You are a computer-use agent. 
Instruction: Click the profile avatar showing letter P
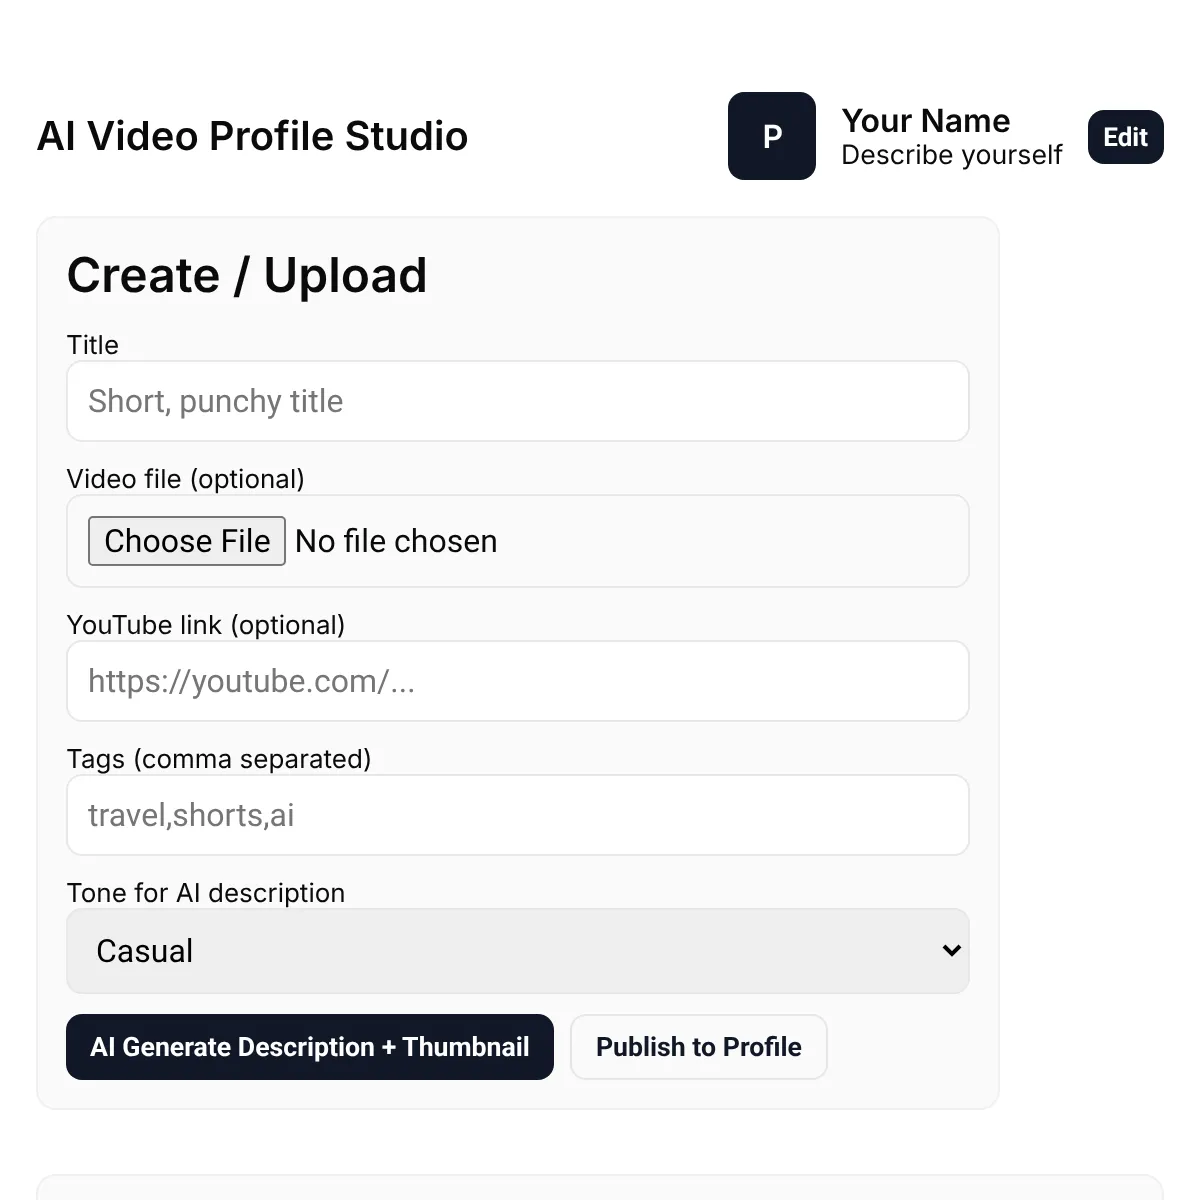click(x=772, y=136)
